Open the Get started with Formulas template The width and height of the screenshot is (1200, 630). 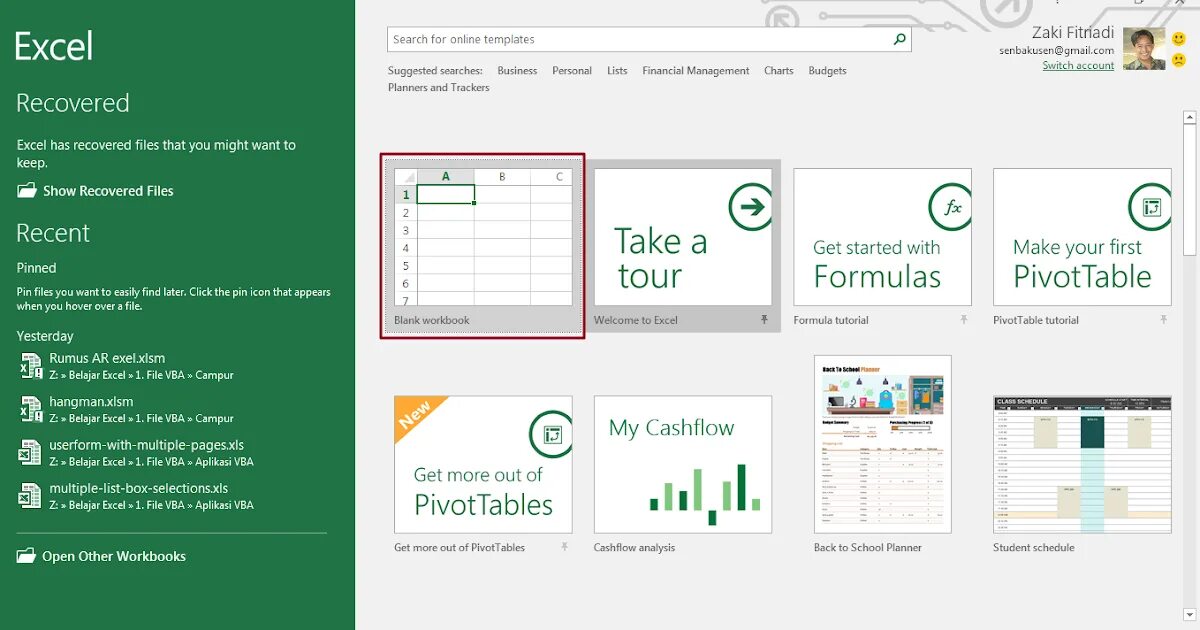(883, 237)
